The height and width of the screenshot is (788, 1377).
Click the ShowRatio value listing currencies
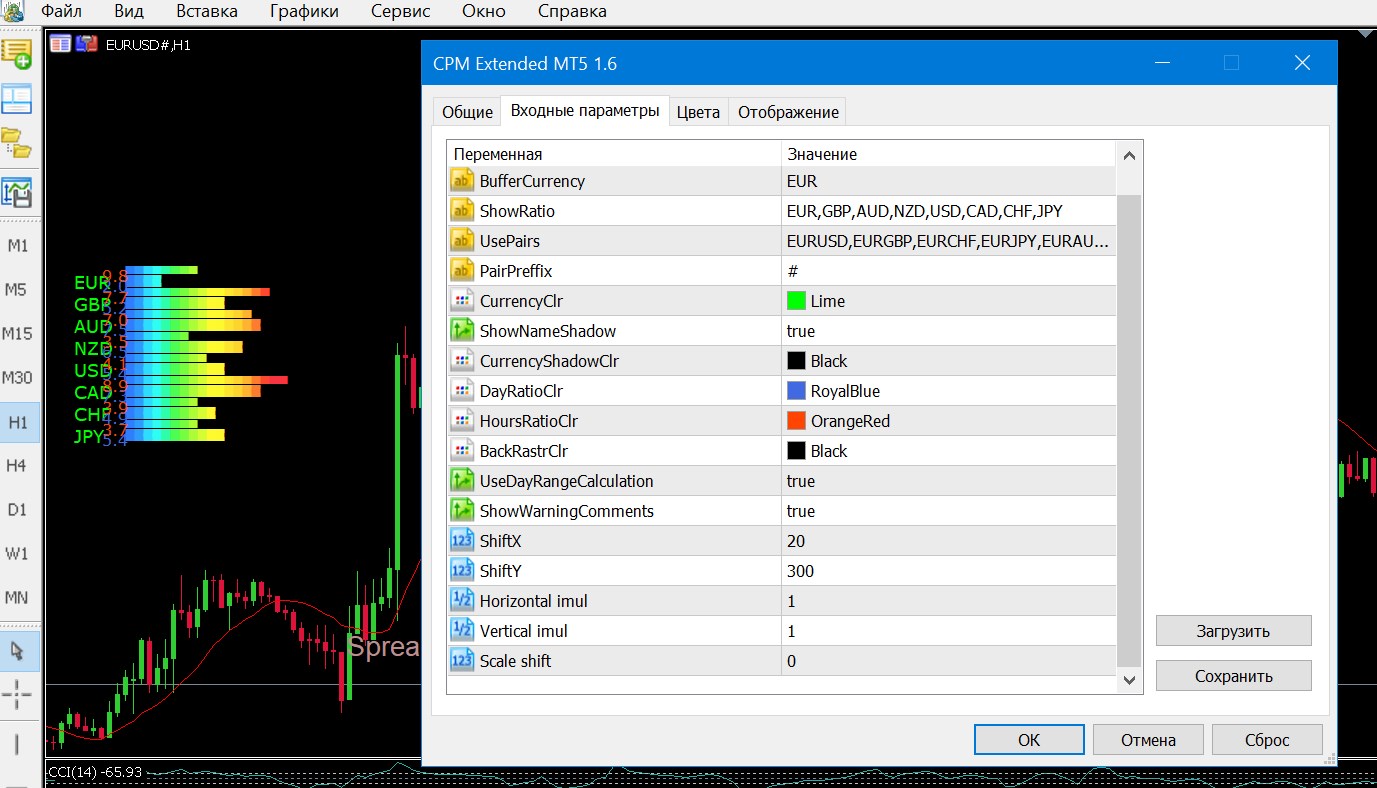click(925, 211)
